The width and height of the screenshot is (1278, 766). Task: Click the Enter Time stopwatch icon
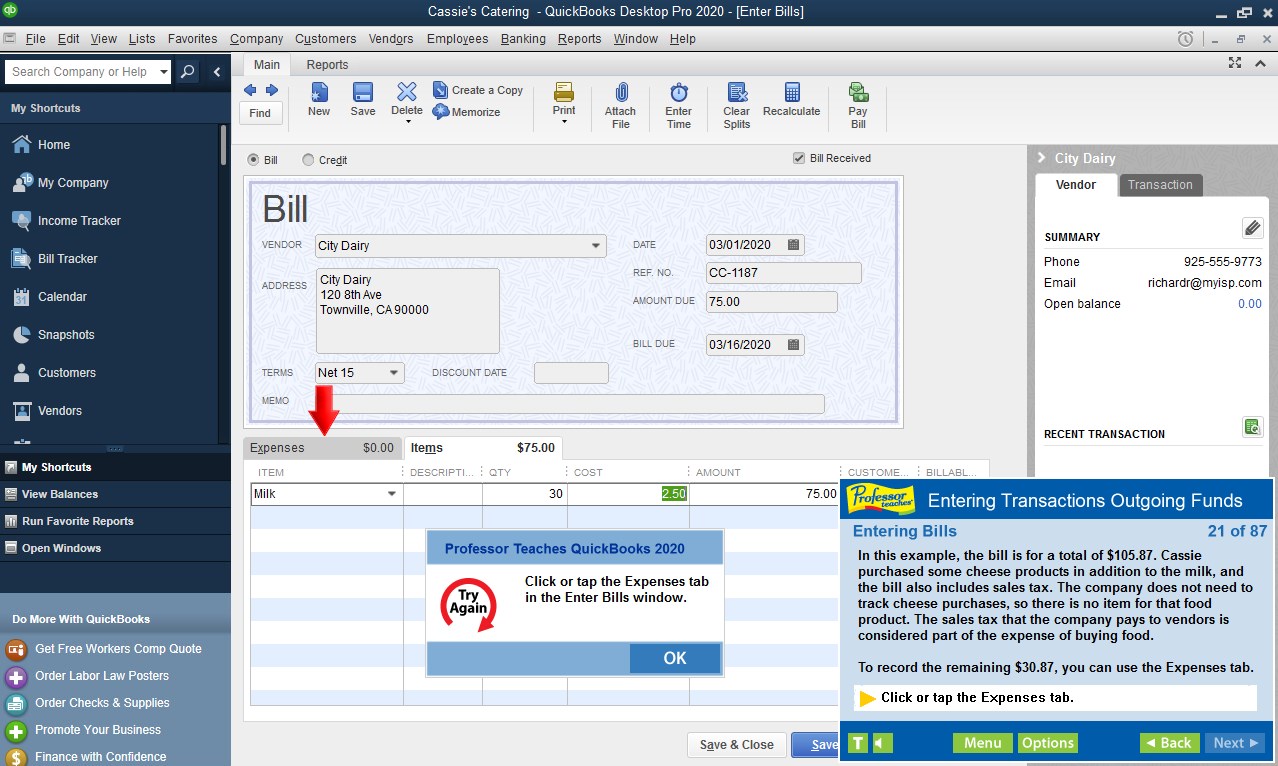(679, 92)
